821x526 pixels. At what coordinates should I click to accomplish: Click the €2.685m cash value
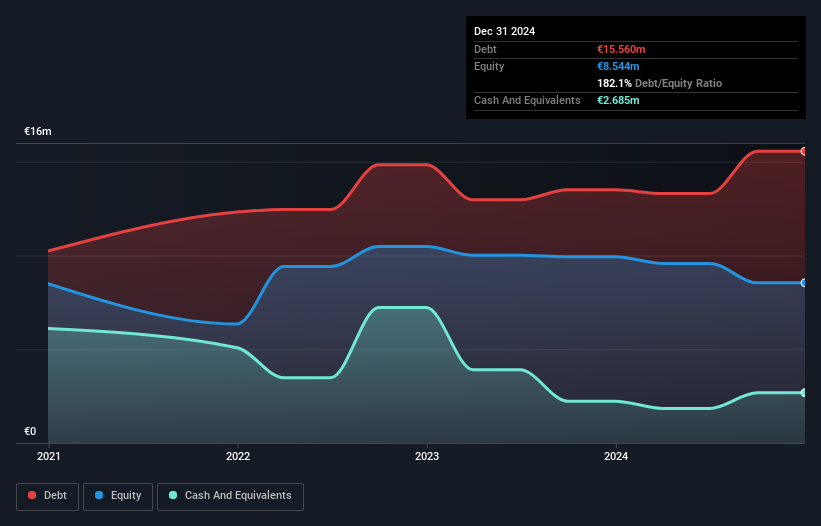pyautogui.click(x=618, y=100)
